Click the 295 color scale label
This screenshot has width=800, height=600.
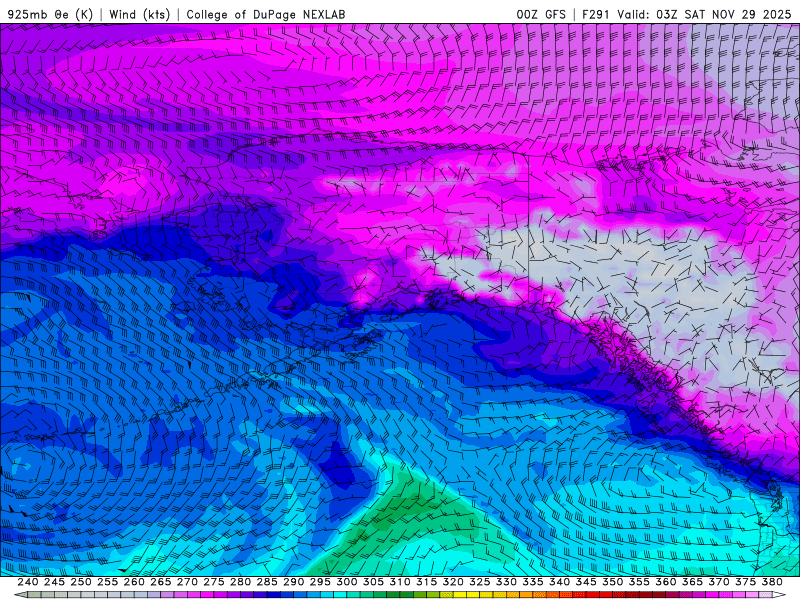(x=320, y=582)
